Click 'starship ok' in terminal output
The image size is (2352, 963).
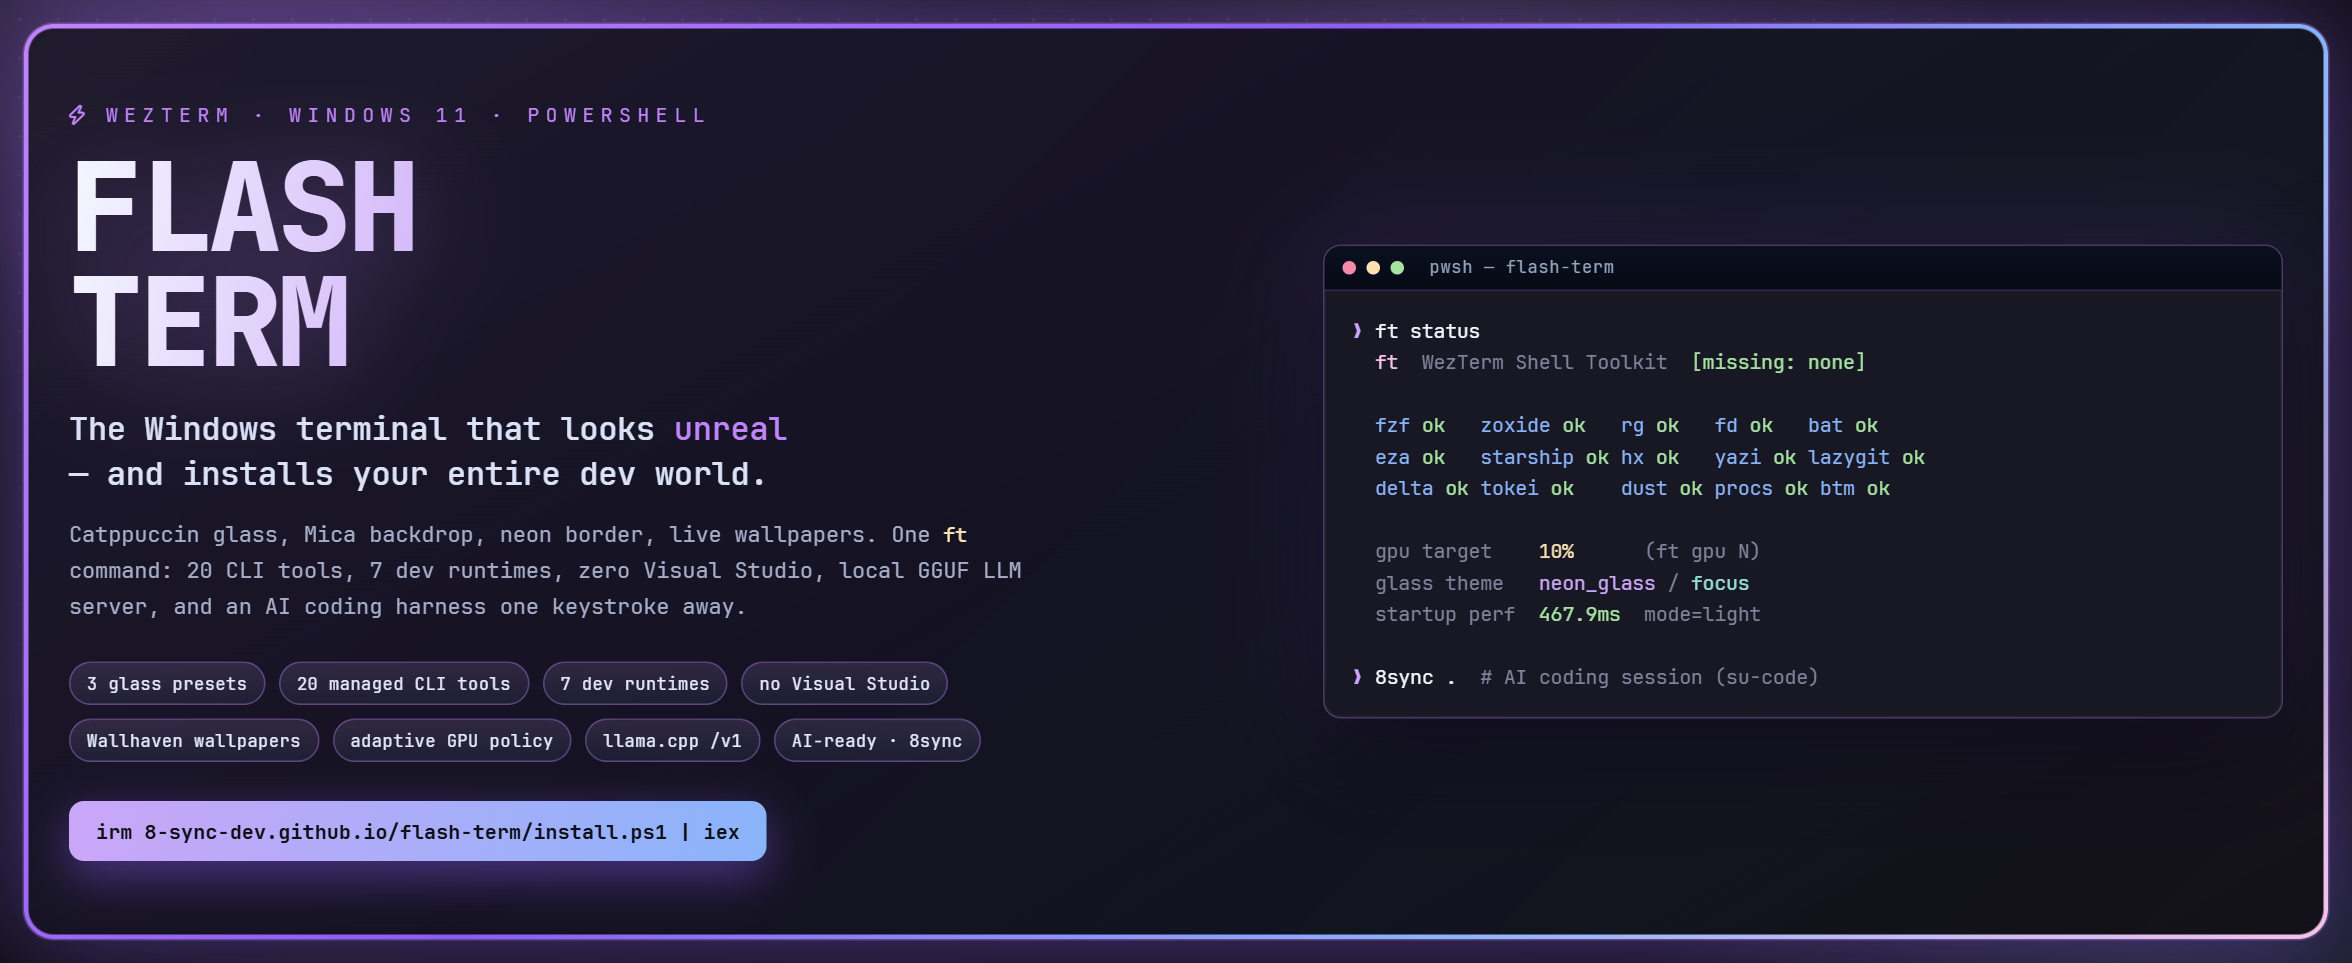point(1544,457)
